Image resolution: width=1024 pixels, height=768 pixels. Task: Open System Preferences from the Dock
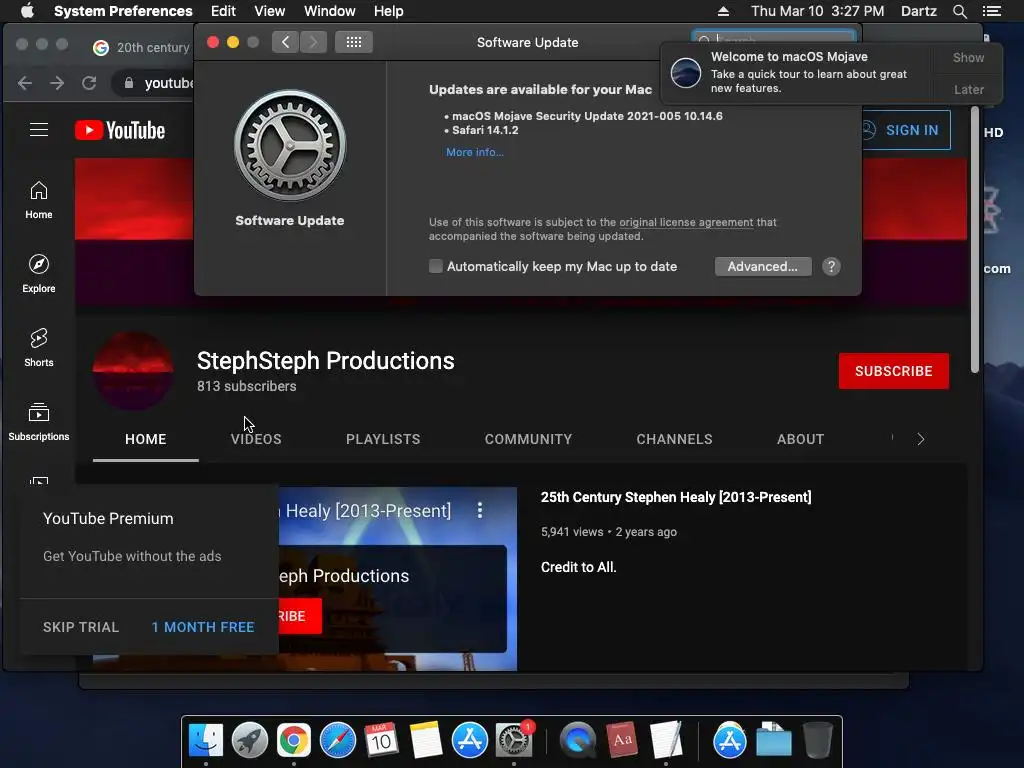pos(514,741)
